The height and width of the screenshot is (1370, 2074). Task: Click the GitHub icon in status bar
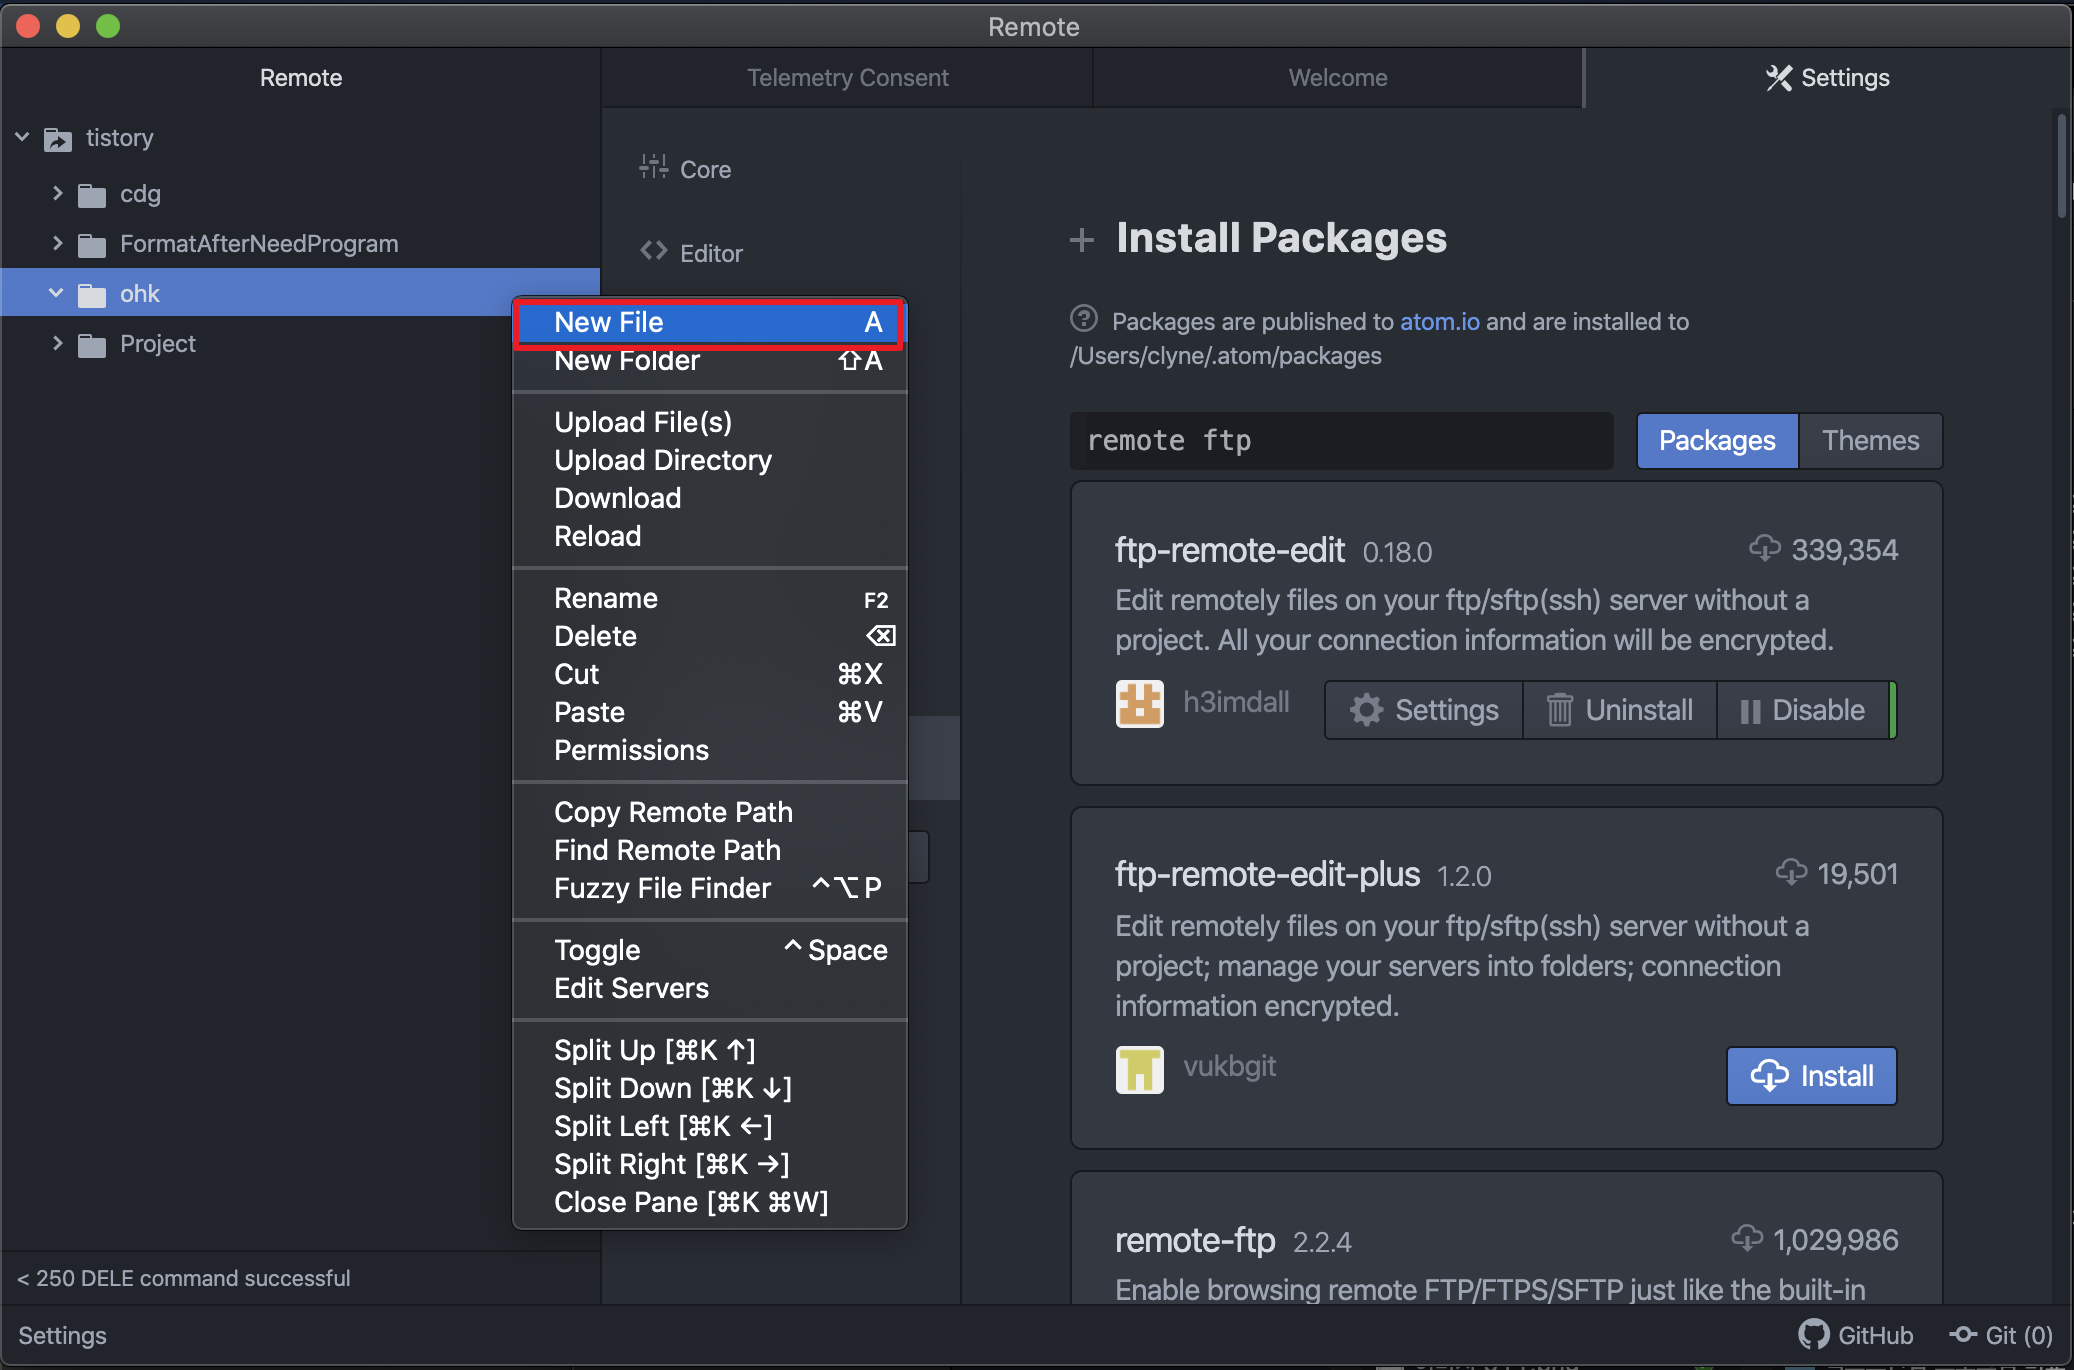pyautogui.click(x=1813, y=1335)
